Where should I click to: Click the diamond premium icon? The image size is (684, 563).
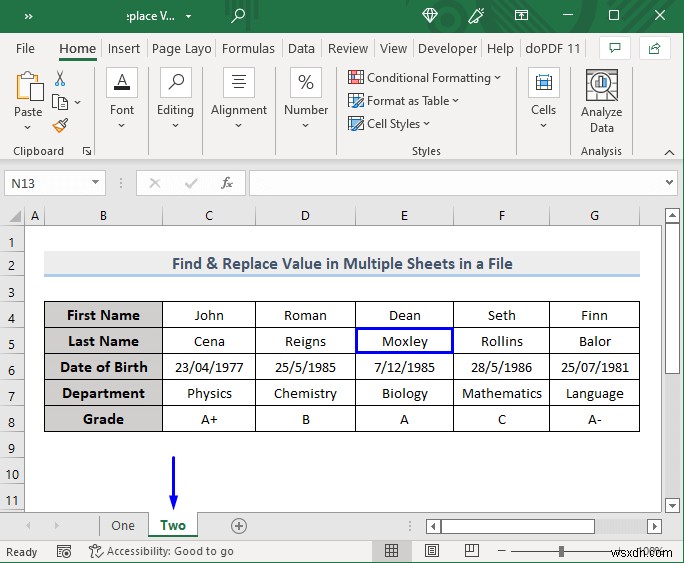point(430,16)
